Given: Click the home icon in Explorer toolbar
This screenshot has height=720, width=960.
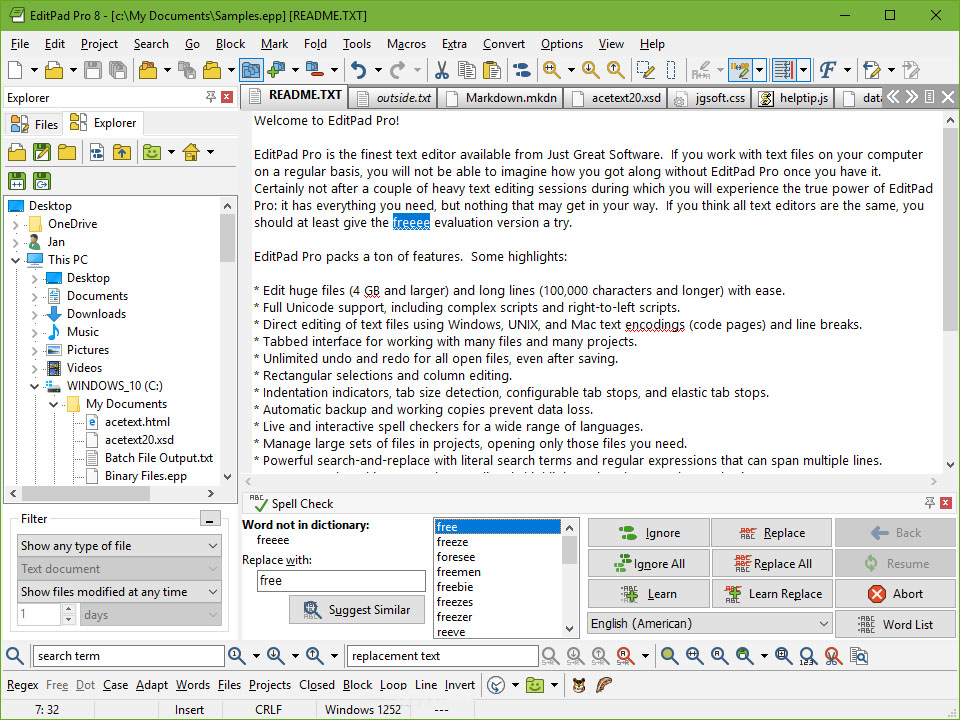Looking at the screenshot, I should pos(191,152).
